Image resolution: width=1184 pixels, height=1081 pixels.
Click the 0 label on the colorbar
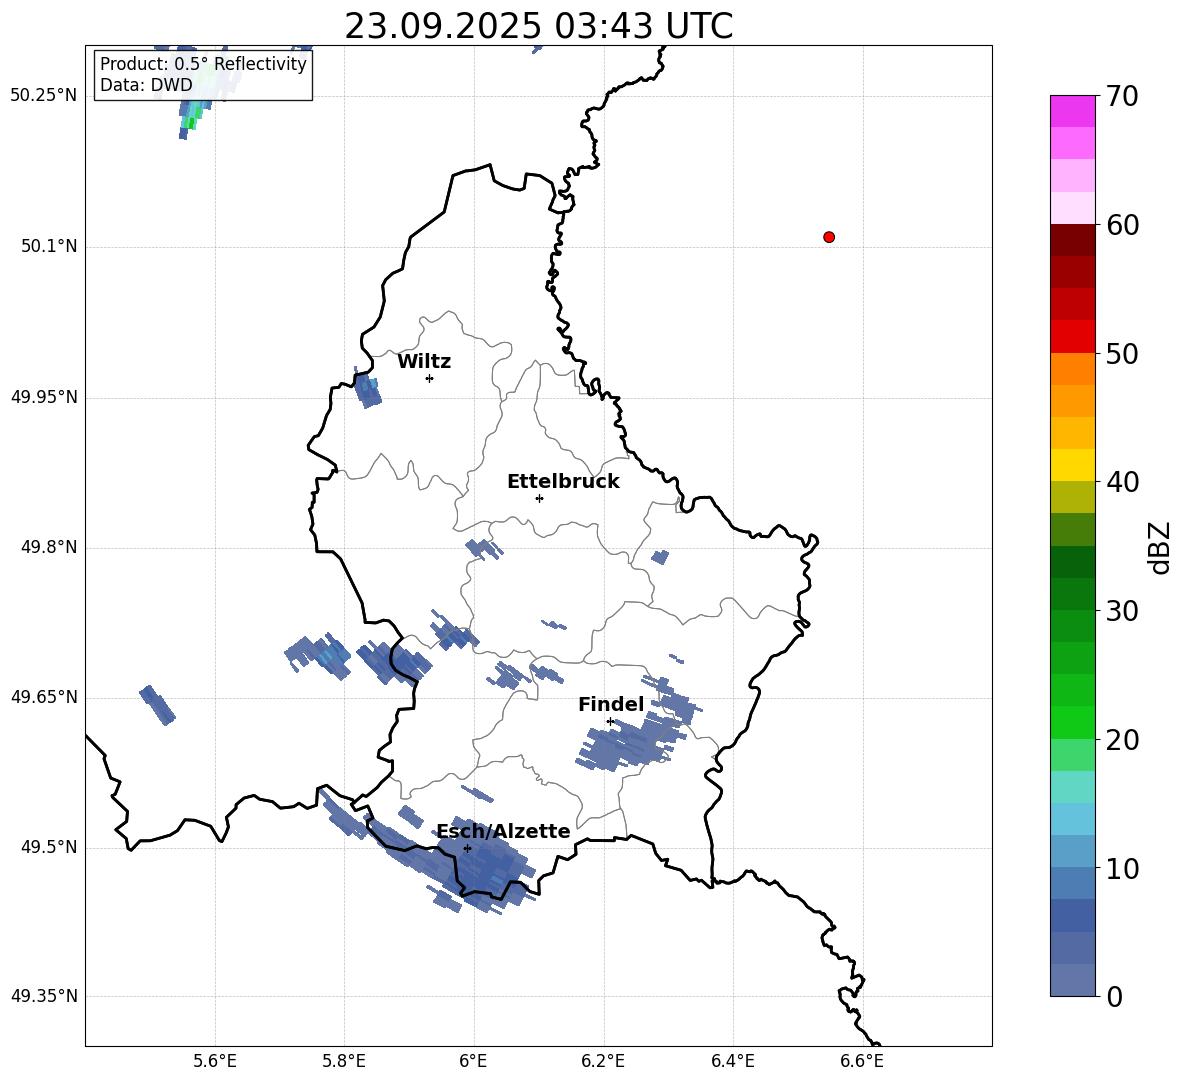[1114, 996]
